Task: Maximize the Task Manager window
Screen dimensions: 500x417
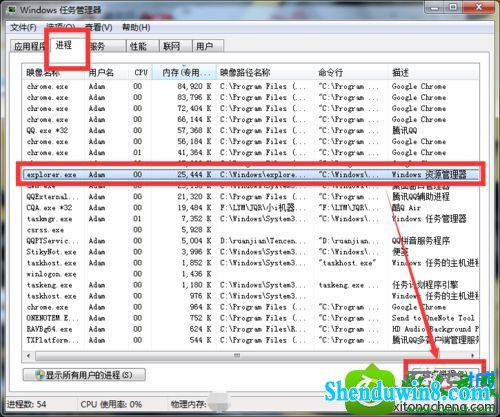Action: (x=453, y=7)
